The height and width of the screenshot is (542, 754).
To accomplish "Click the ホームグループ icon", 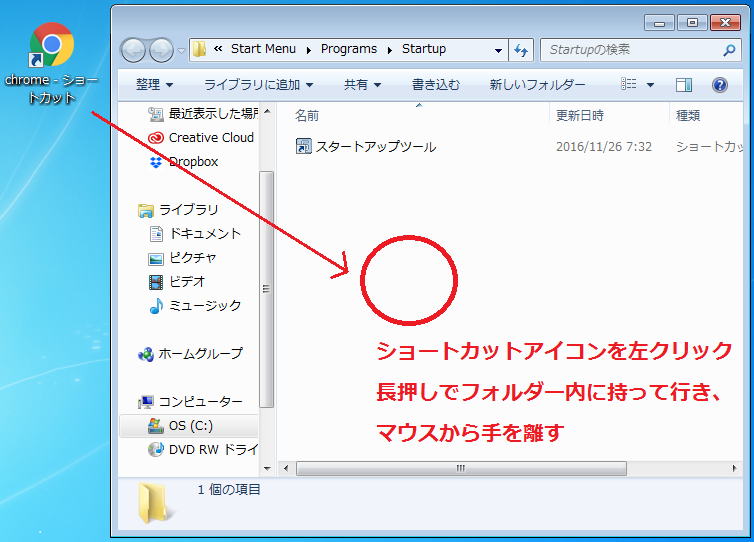I will click(x=146, y=354).
